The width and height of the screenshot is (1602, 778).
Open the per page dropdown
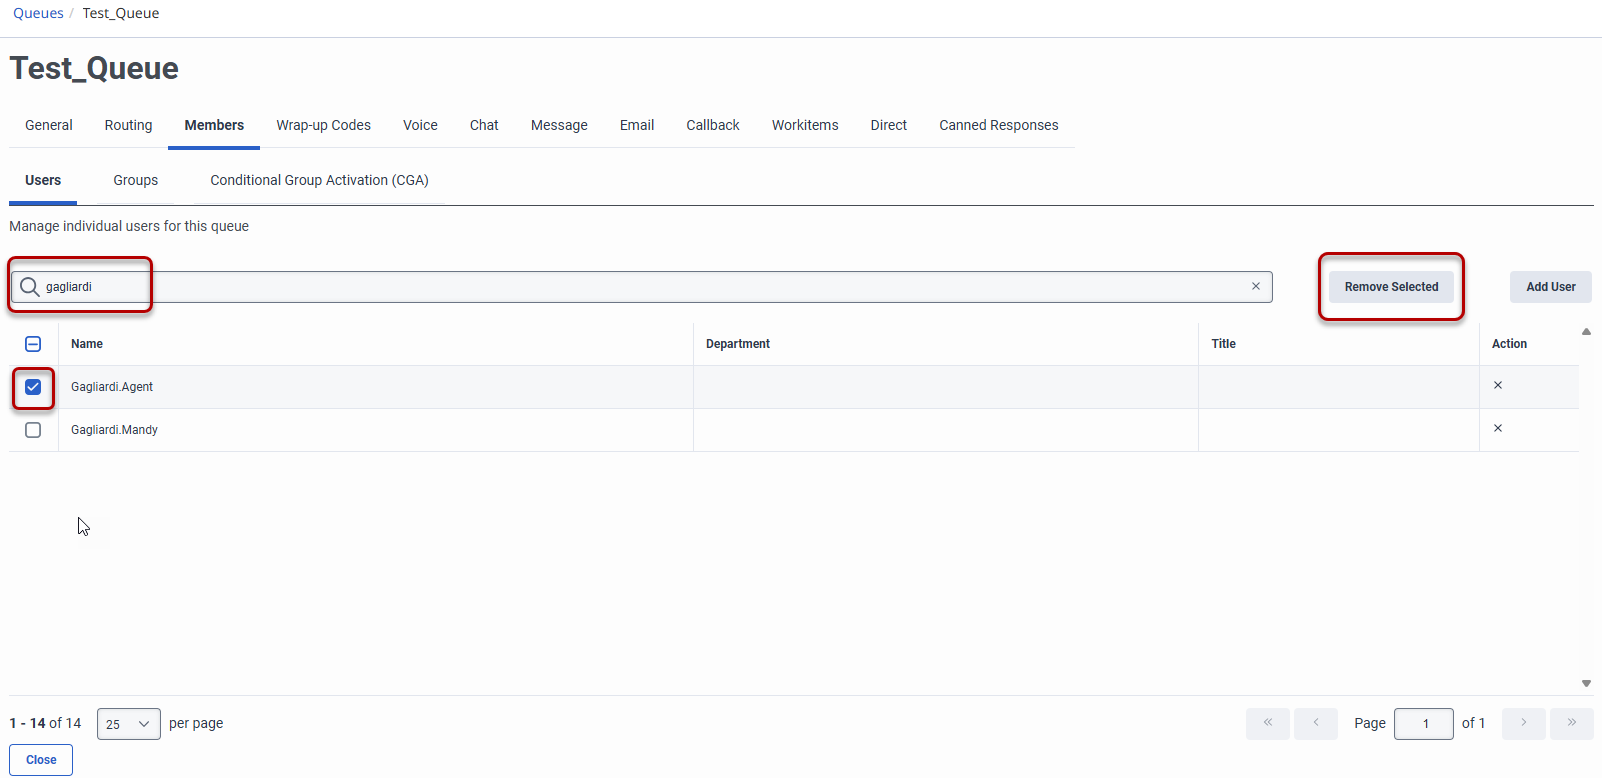[x=128, y=724]
